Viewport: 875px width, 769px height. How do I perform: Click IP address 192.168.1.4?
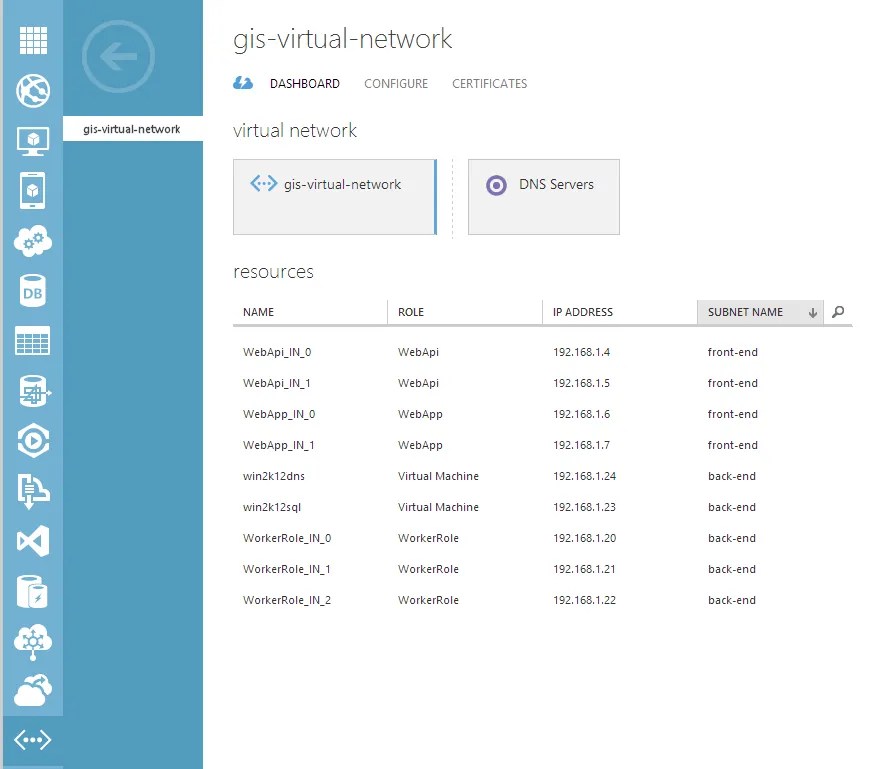(581, 352)
